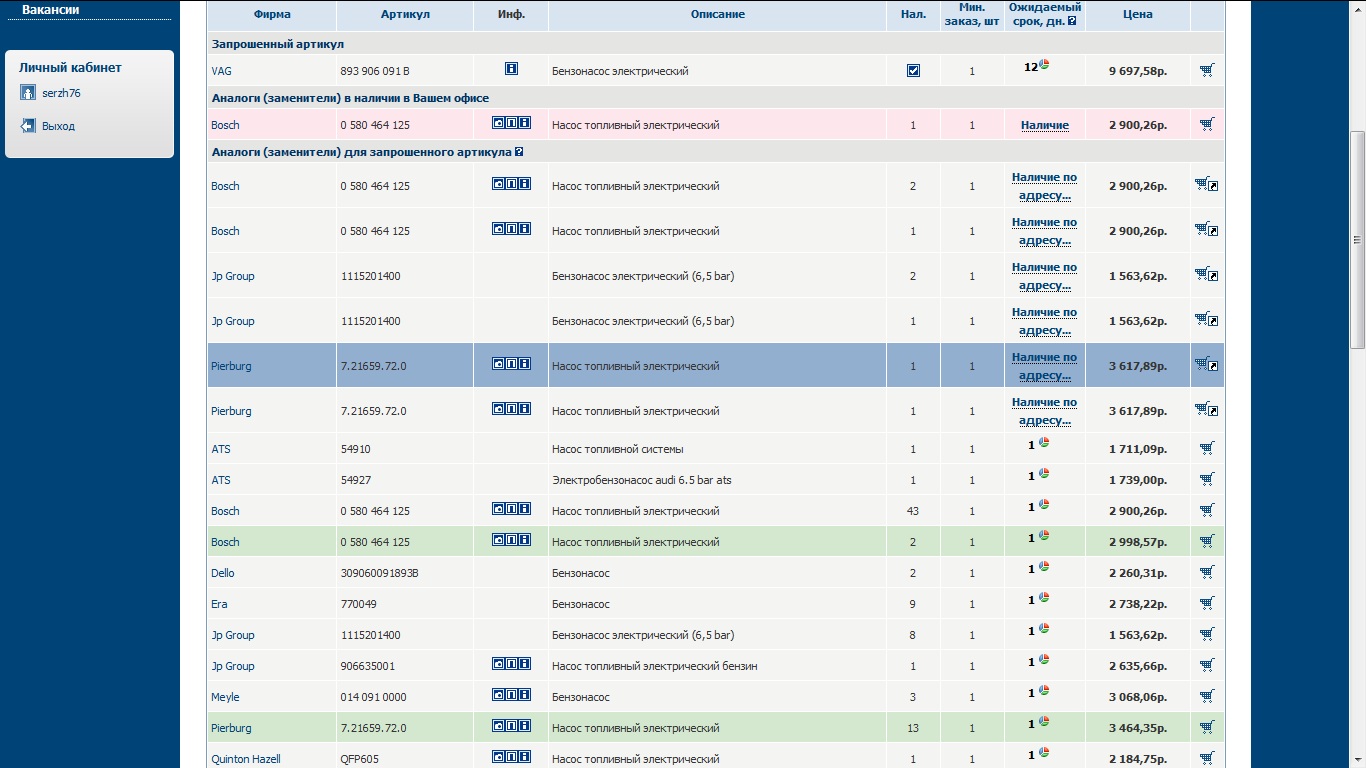The width and height of the screenshot is (1366, 768).
Task: Click help icon beside expected delivery header
Action: point(1072,21)
